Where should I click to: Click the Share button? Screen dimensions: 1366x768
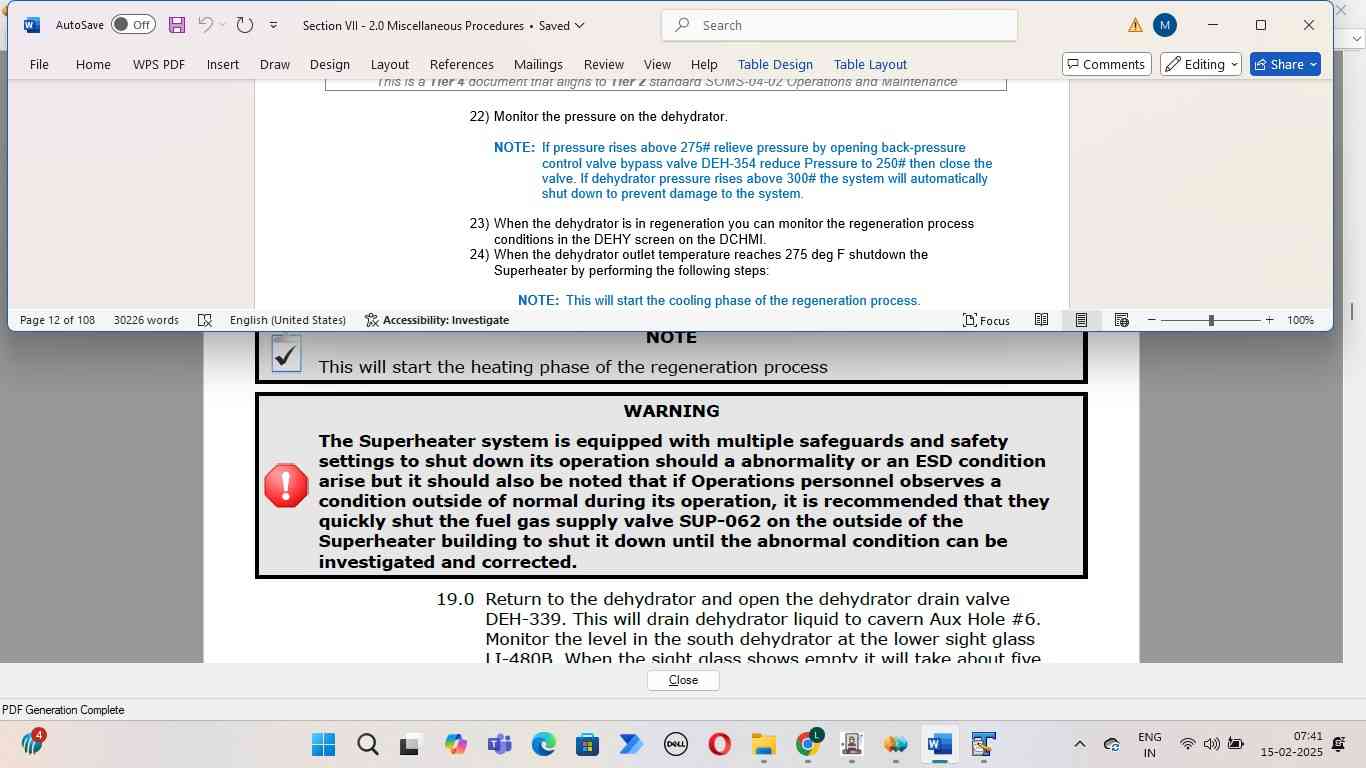1285,64
